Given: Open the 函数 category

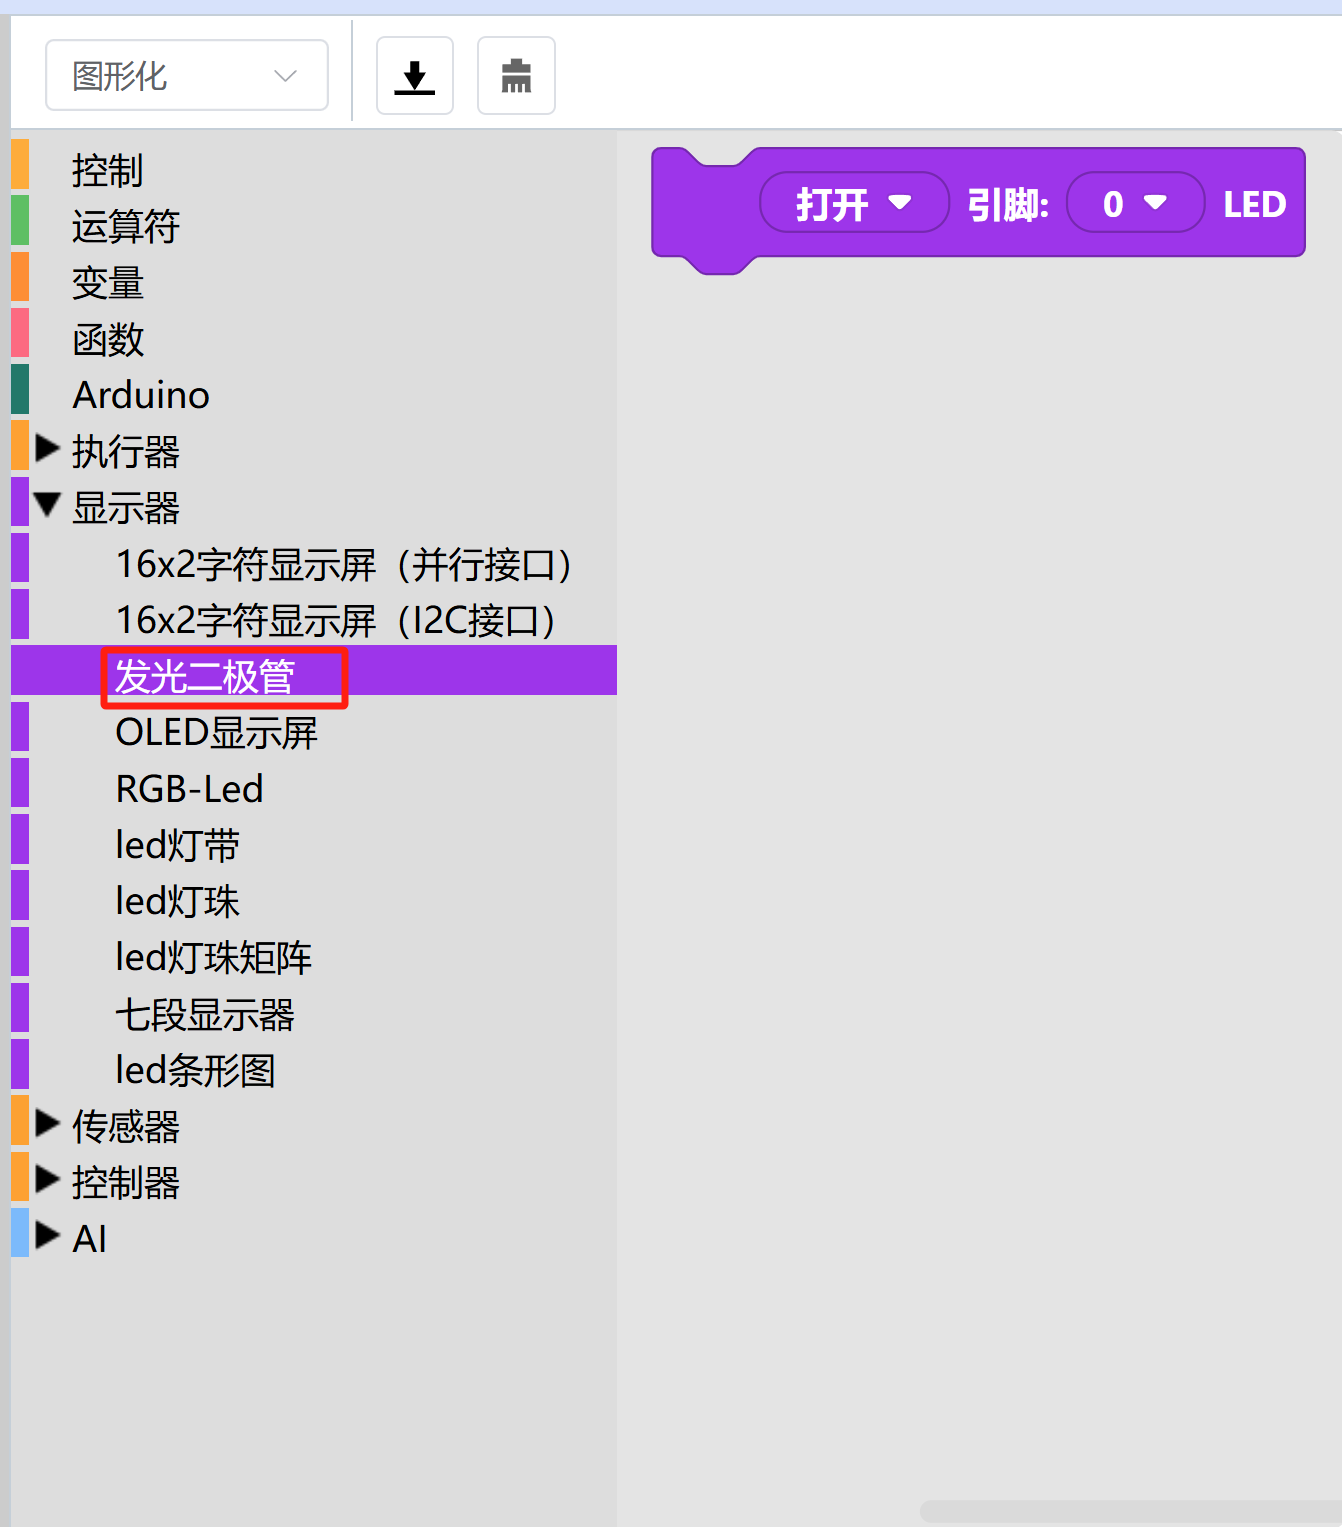Looking at the screenshot, I should point(108,340).
